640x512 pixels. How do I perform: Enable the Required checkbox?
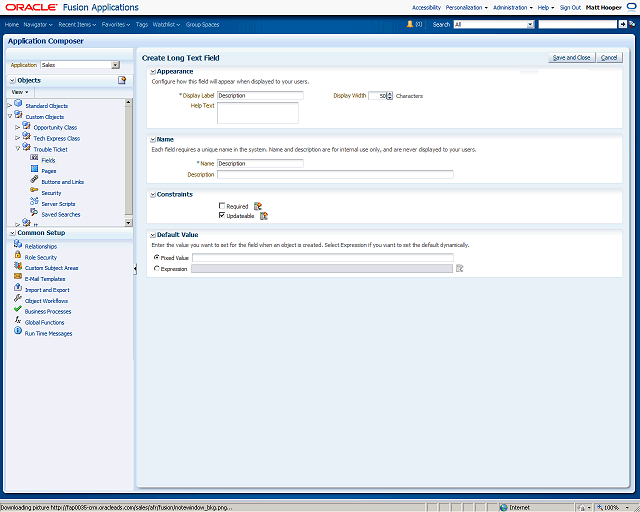coord(222,206)
